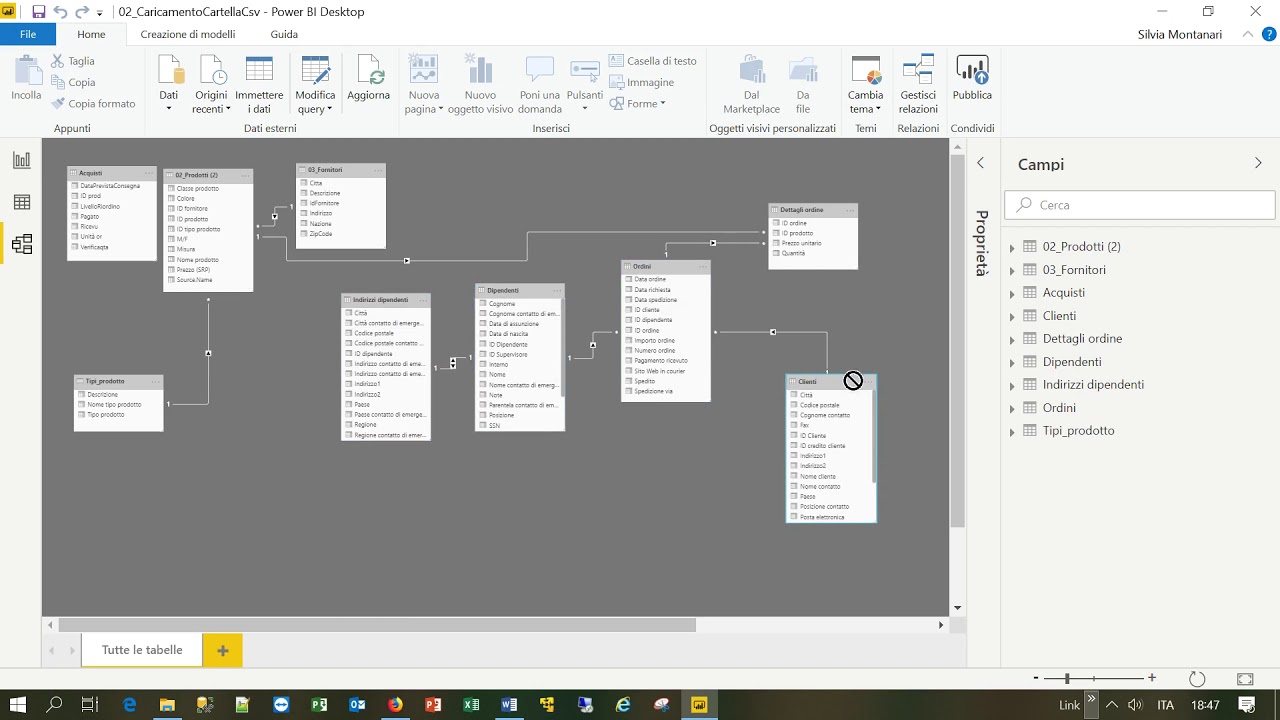The height and width of the screenshot is (720, 1280).
Task: Undo with quick-access toolbar arrow
Action: click(x=60, y=12)
